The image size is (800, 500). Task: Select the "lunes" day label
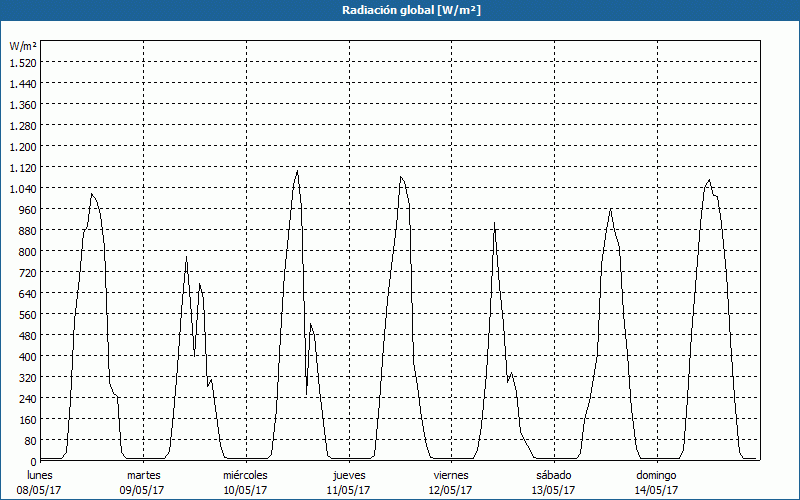[x=40, y=475]
